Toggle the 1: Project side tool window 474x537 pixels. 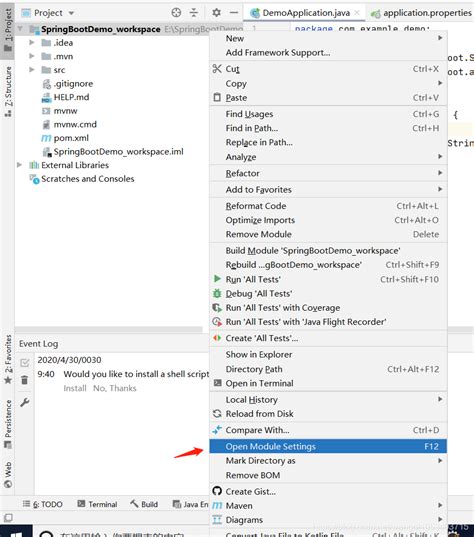tap(8, 30)
